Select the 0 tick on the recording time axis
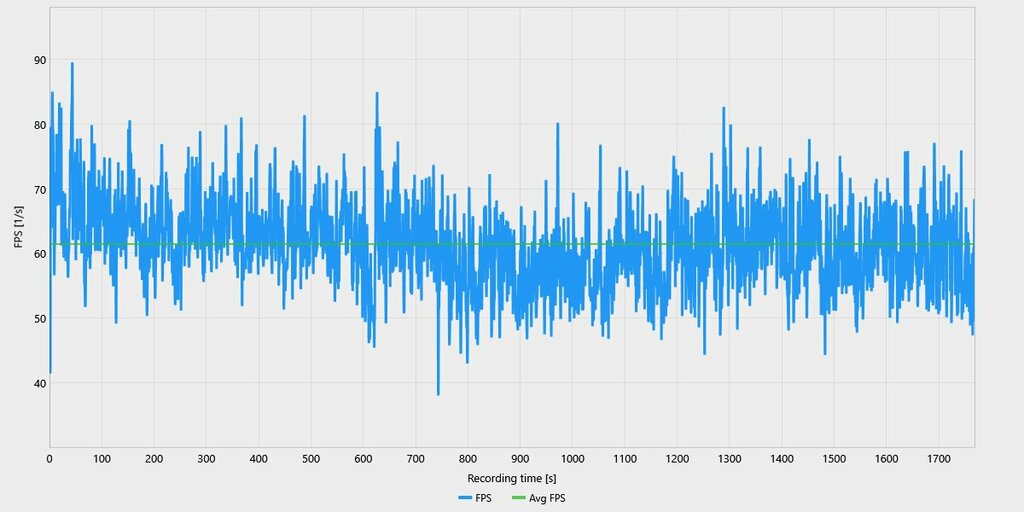Screen dimensions: 1024x512 [x=50, y=459]
